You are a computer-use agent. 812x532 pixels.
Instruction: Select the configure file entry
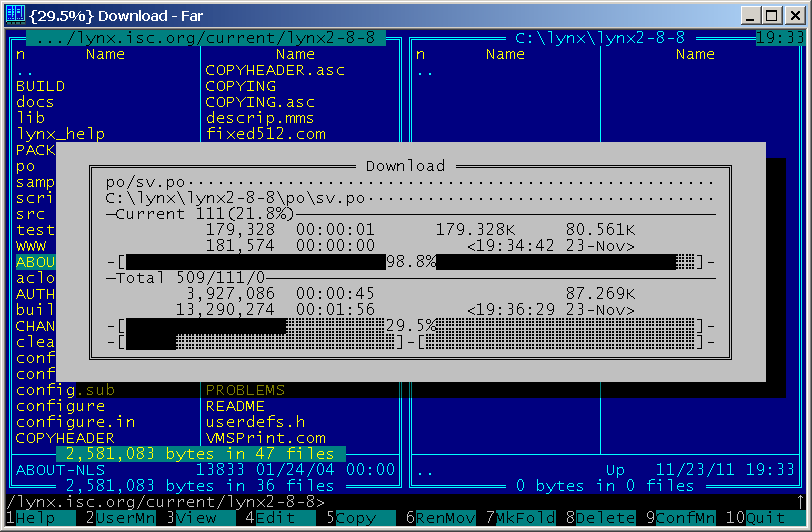(61, 406)
